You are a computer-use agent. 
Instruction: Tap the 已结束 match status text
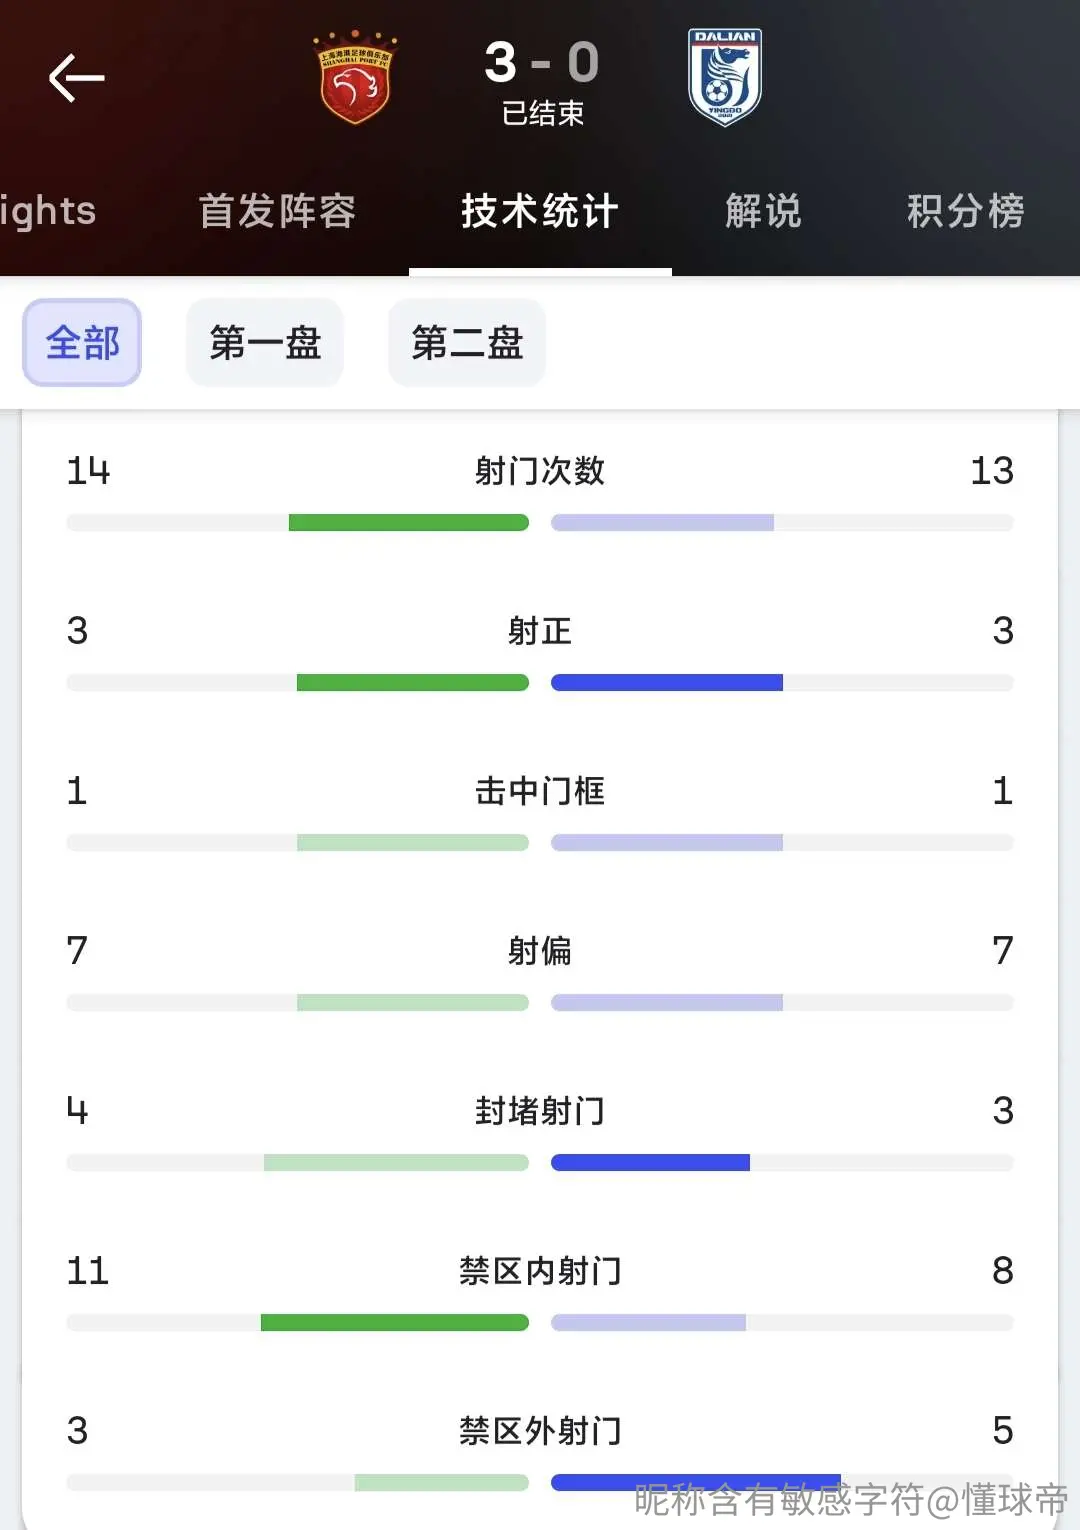coord(543,113)
